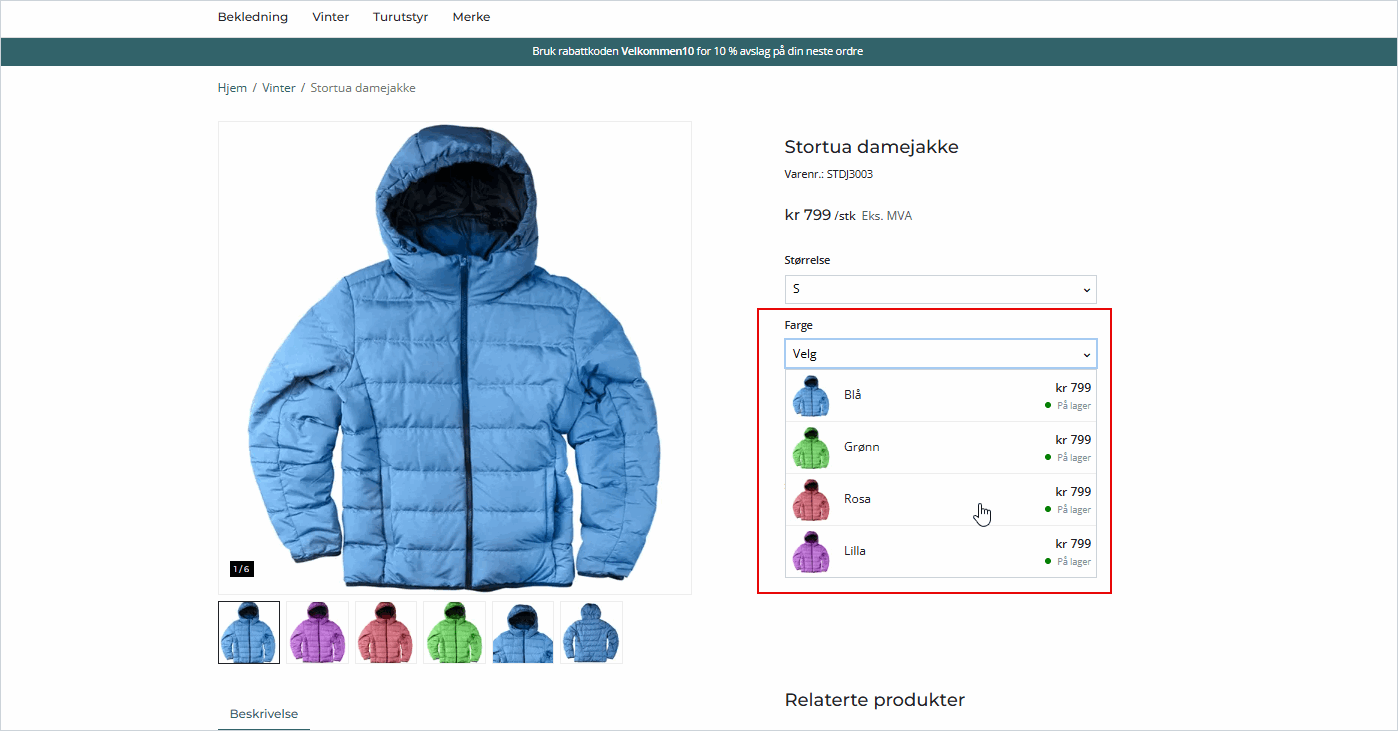
Task: Click the chevron on the Farge selector
Action: [1086, 354]
